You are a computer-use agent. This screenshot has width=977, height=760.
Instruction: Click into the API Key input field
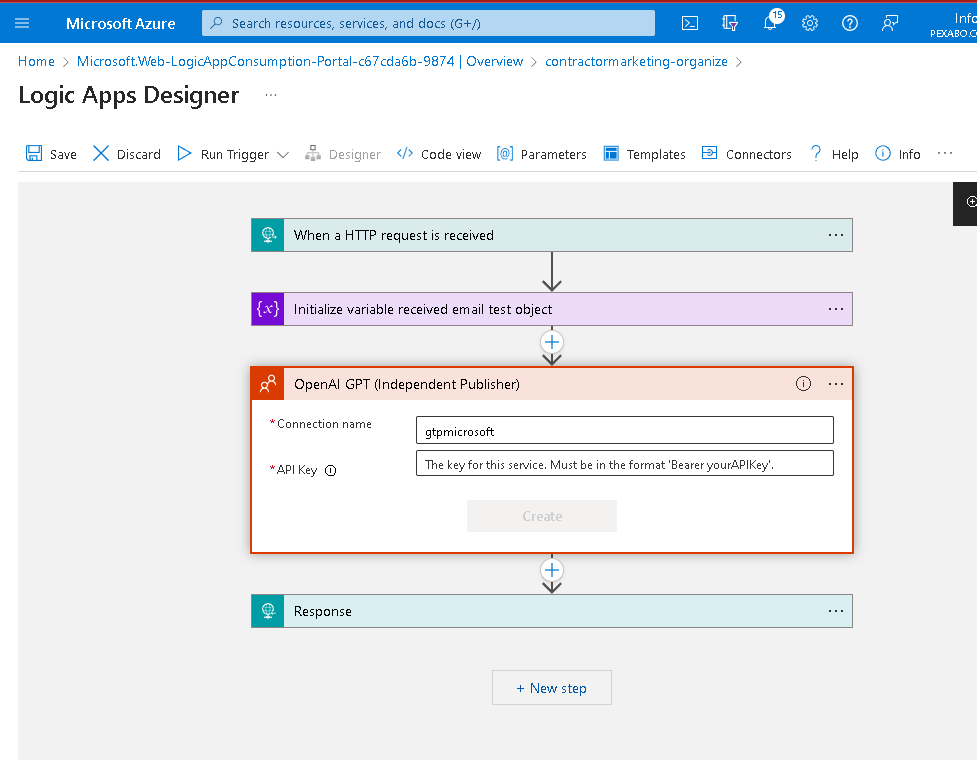[624, 463]
